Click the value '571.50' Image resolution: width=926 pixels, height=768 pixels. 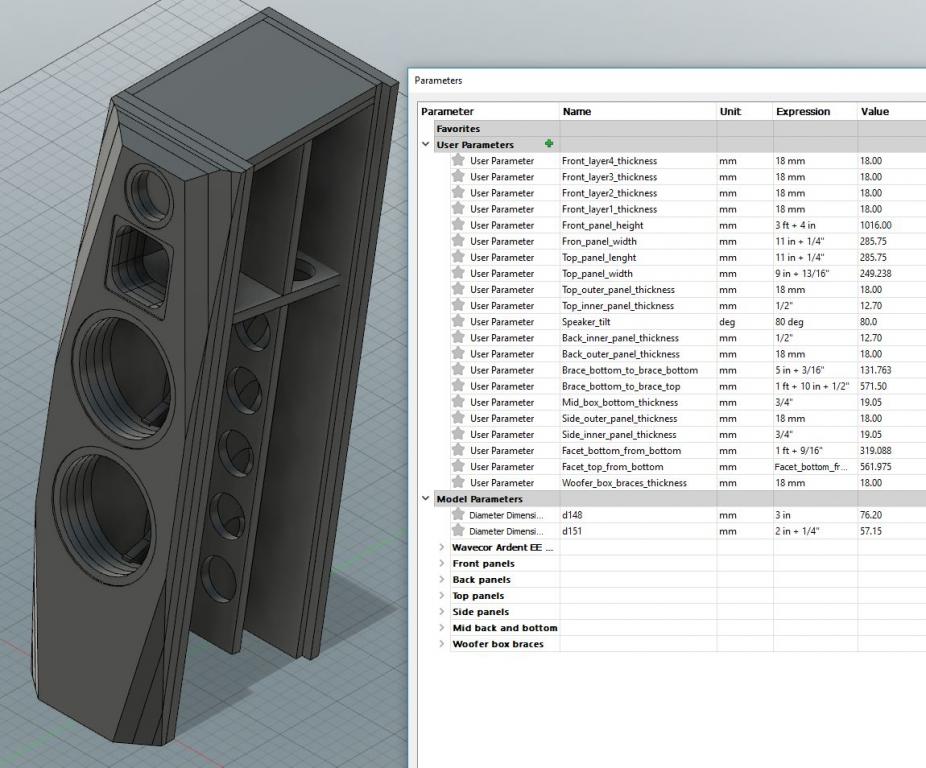coord(873,386)
